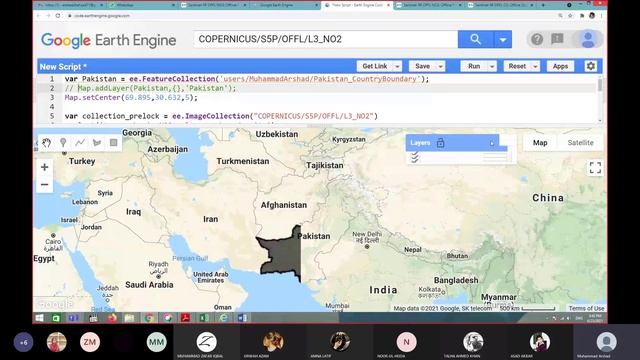Click the collection_prelock code line
The image size is (640, 360).
point(221,116)
